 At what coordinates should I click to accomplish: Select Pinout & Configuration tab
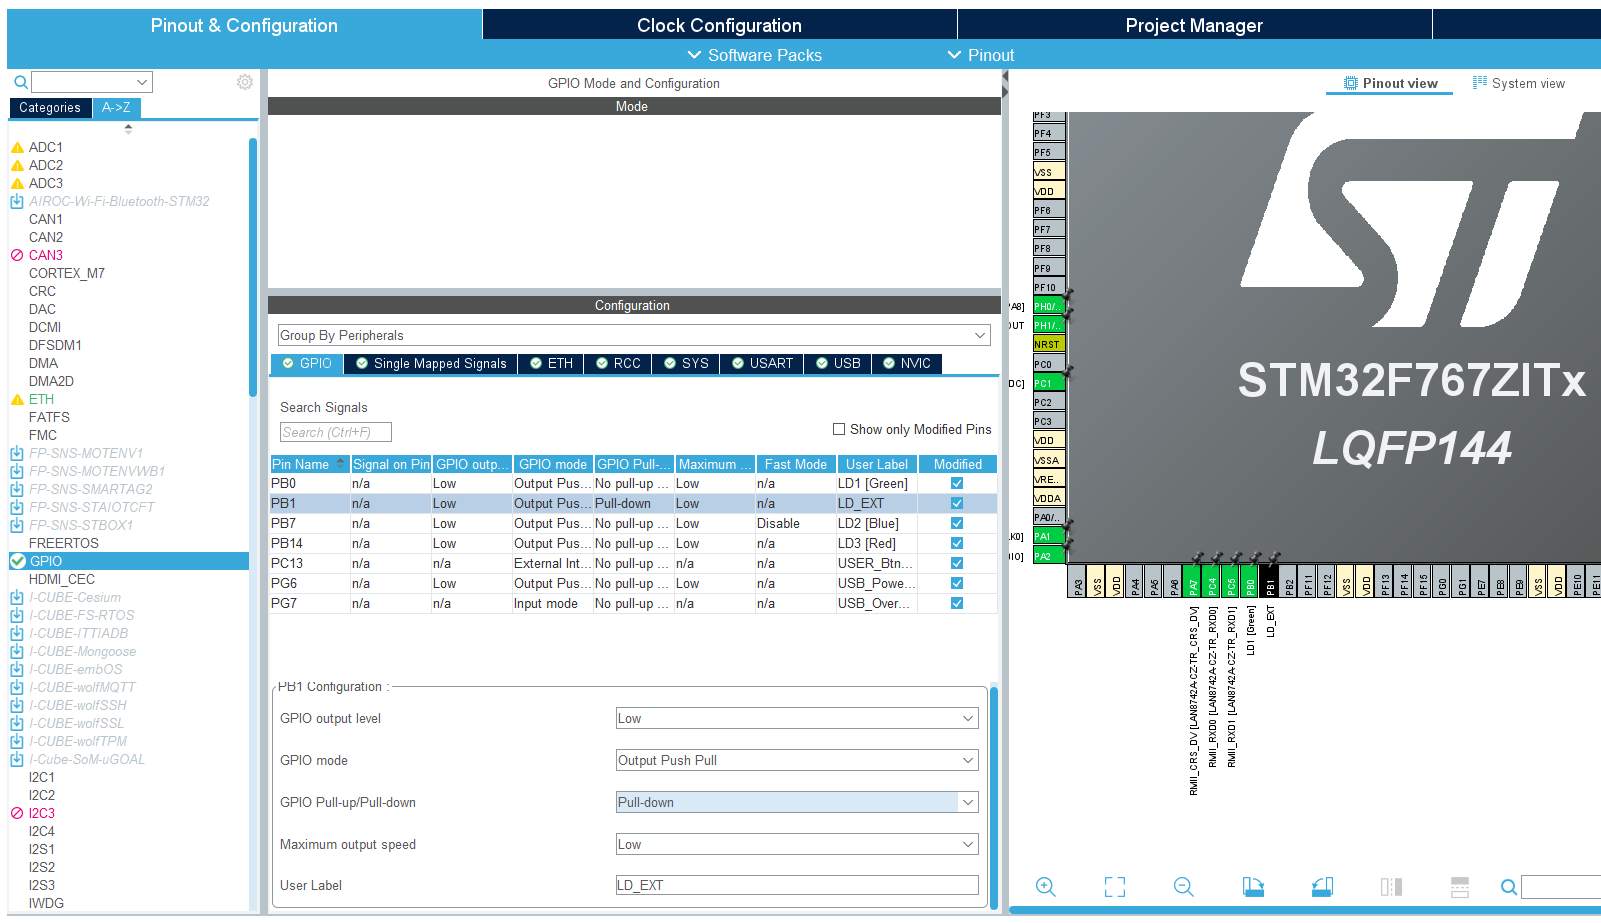(244, 25)
